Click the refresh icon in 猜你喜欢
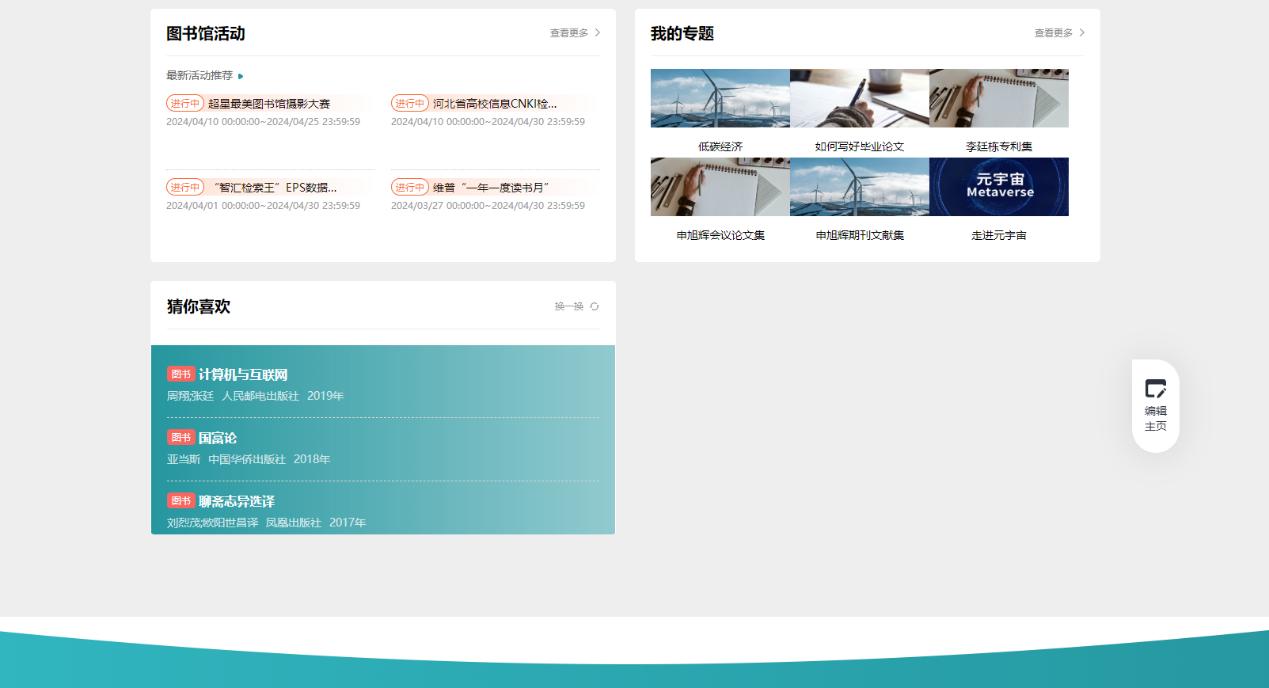This screenshot has width=1269, height=688. [594, 307]
